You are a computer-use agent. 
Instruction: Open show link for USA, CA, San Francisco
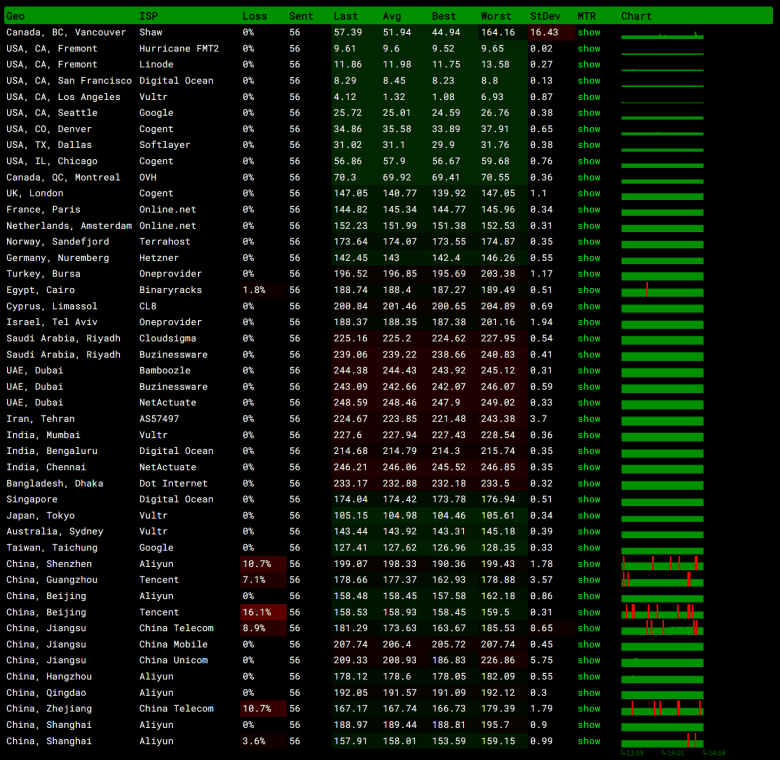(588, 81)
